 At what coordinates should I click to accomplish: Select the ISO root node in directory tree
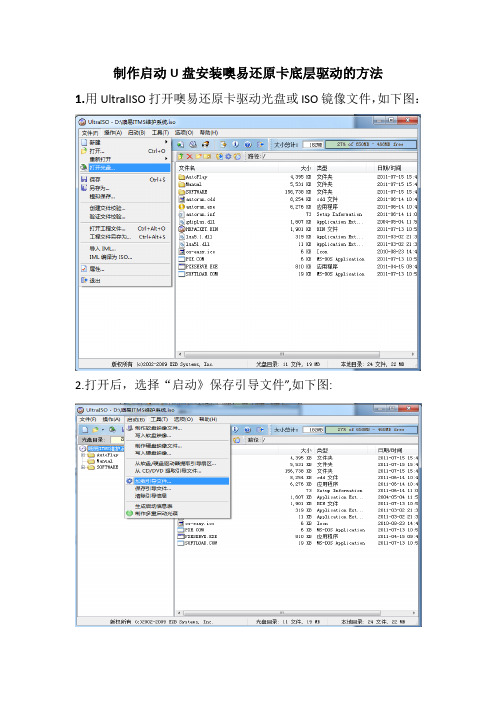(x=102, y=449)
